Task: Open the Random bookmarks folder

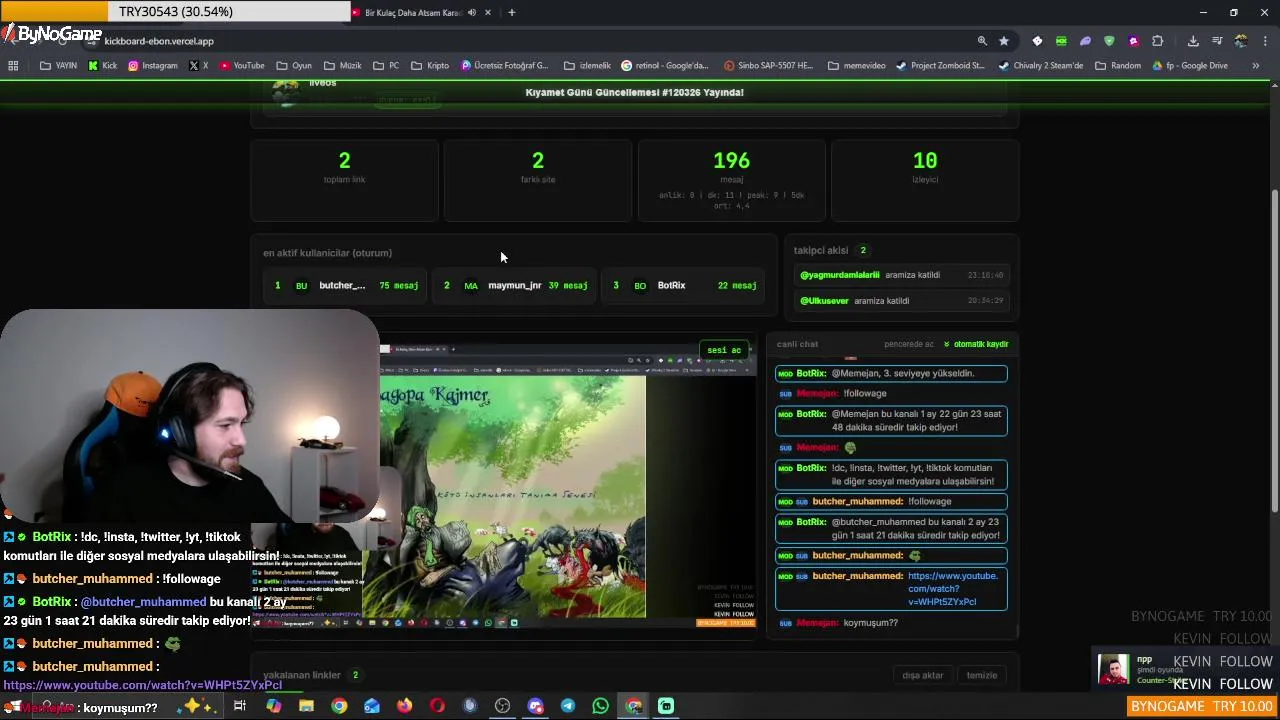Action: [1118, 66]
